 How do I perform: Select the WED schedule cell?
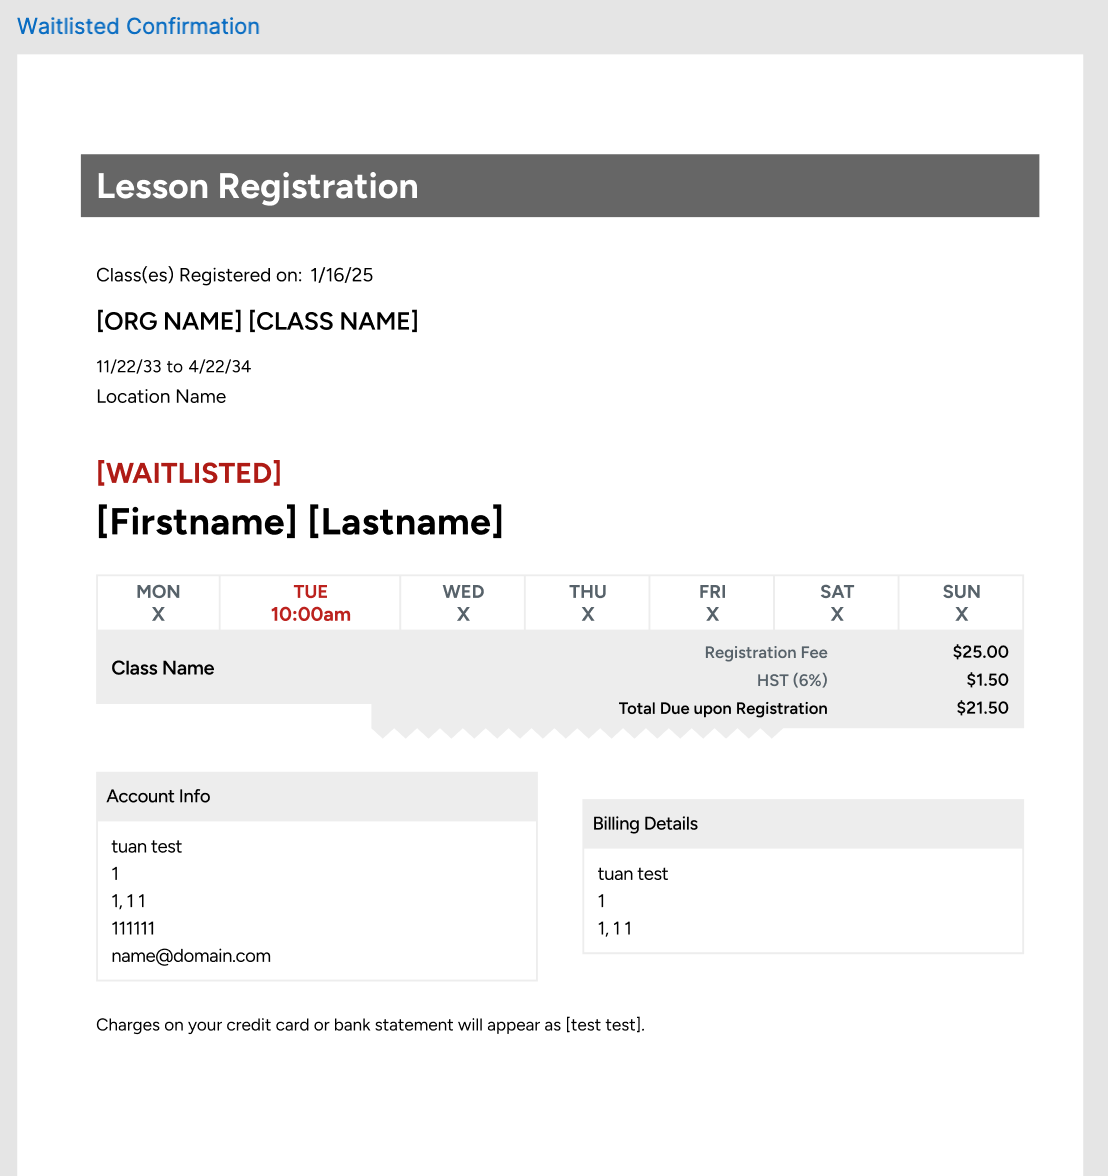(463, 603)
